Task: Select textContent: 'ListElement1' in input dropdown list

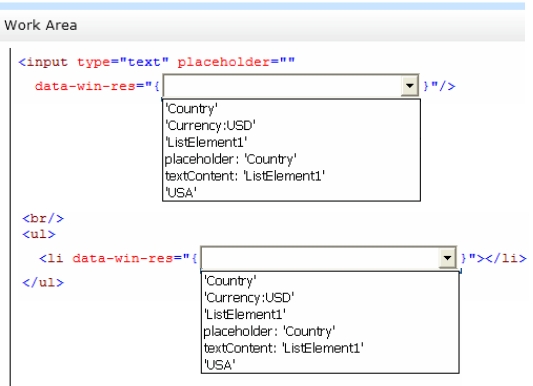Action: (x=291, y=176)
